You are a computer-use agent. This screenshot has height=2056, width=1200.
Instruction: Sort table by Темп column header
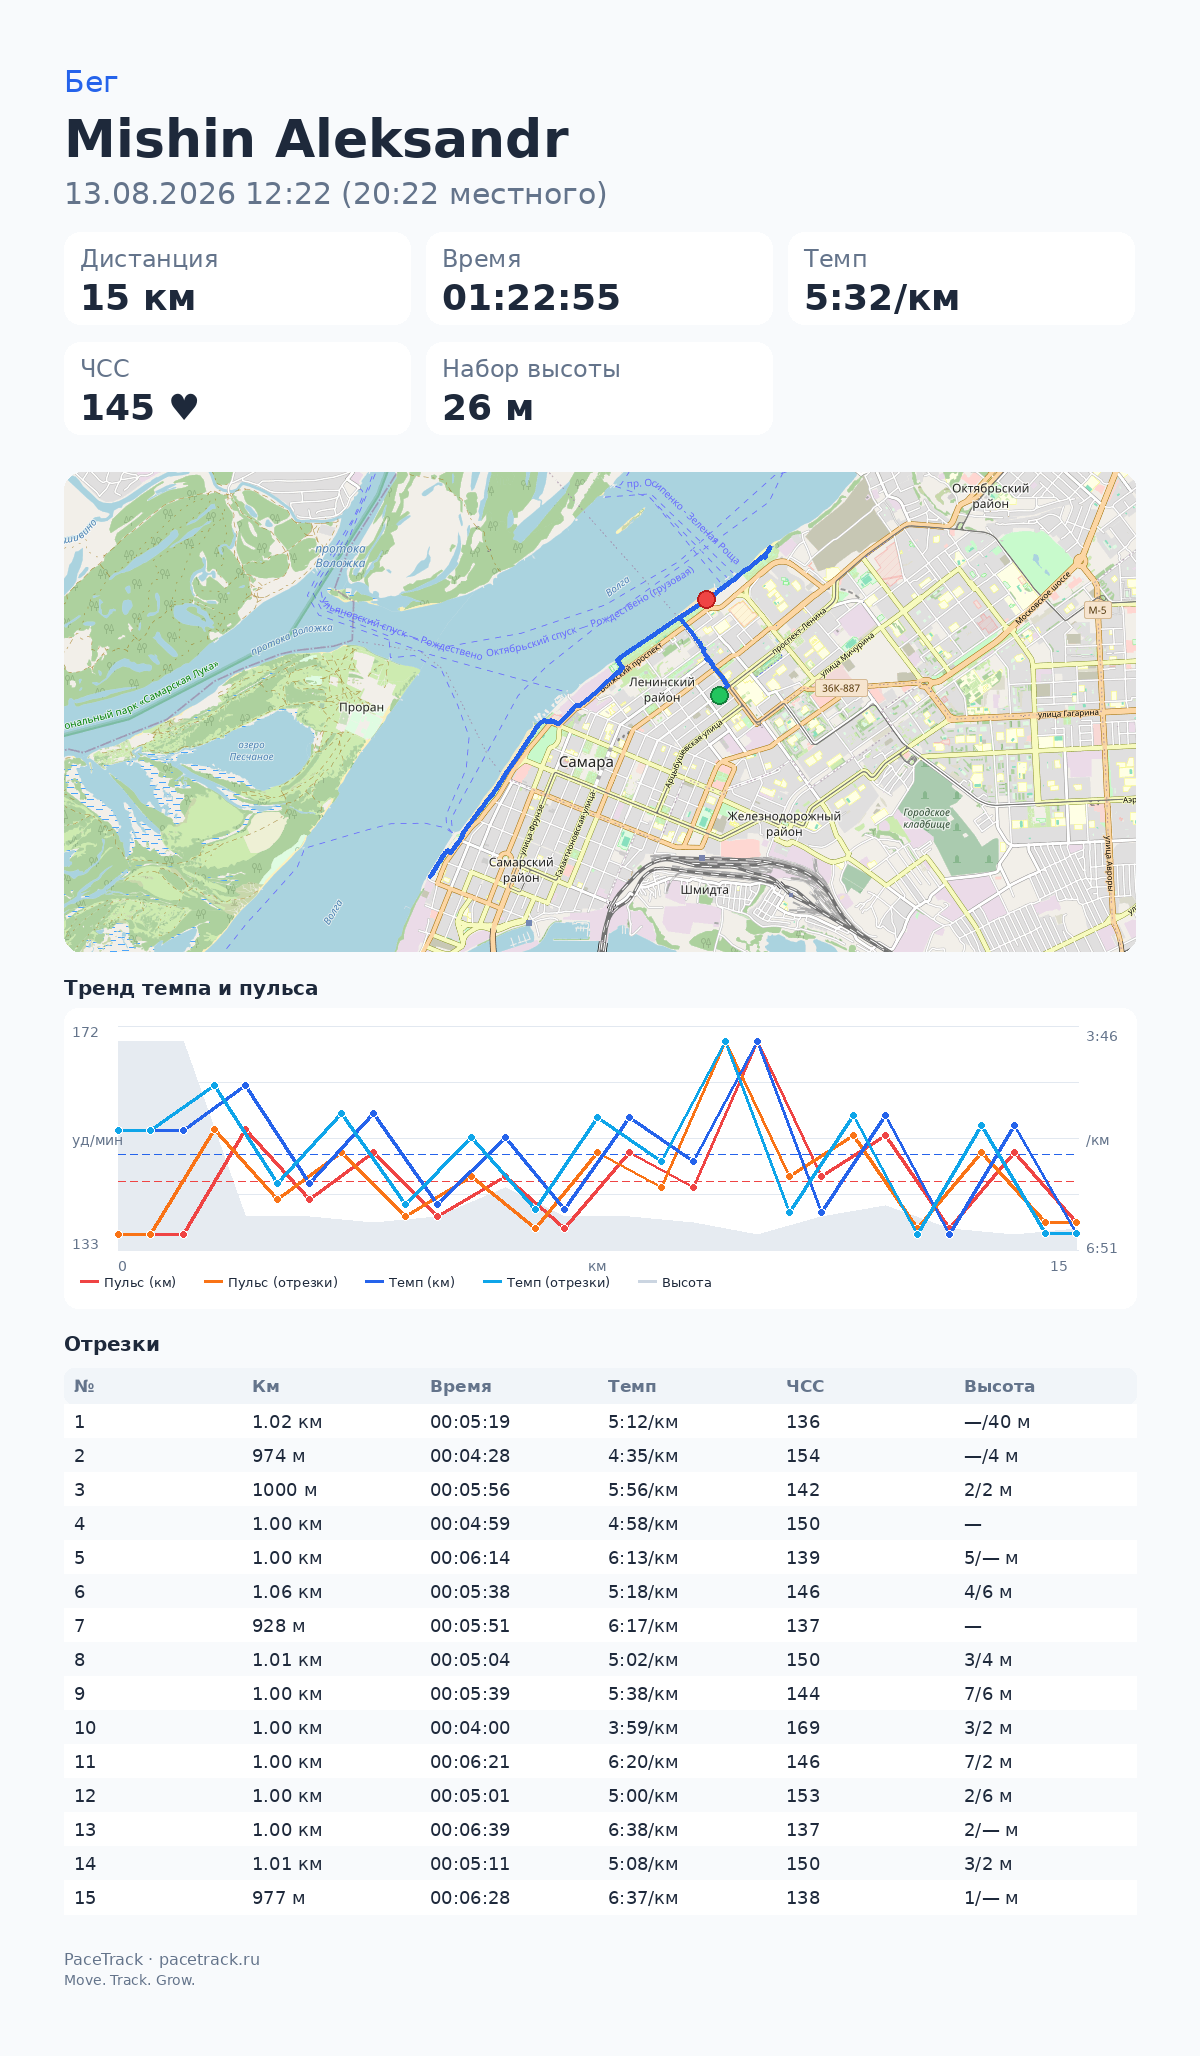click(x=632, y=1386)
